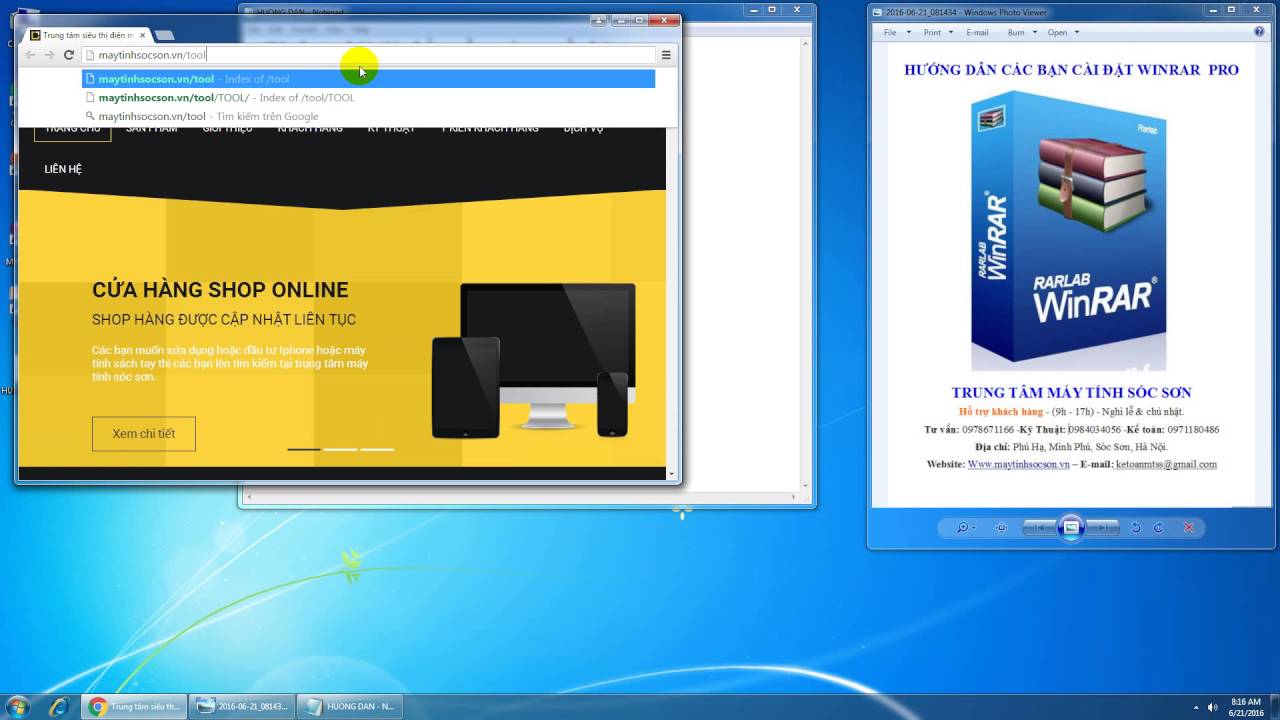
Task: Click the taskbar clock showing 8:16 AM
Action: pyautogui.click(x=1246, y=707)
